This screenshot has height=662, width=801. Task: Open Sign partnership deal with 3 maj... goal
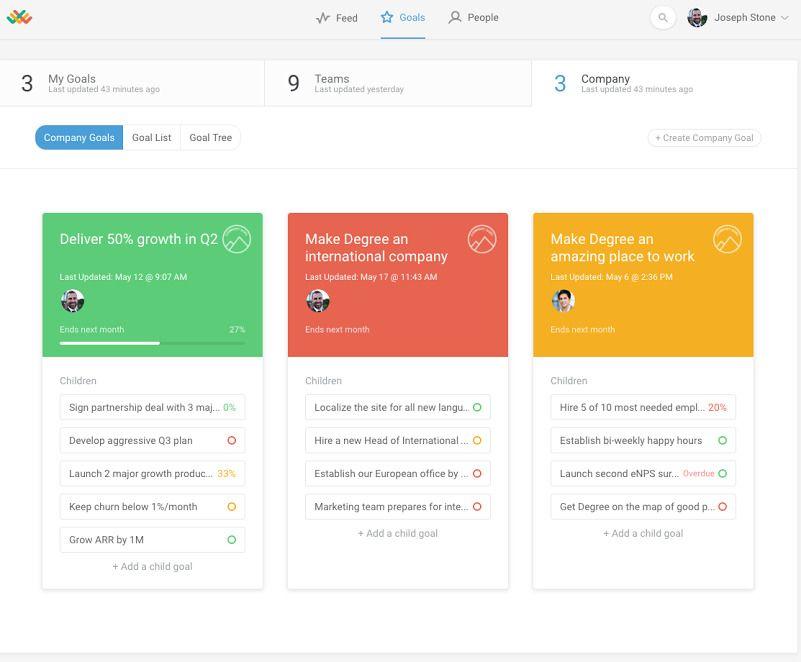[x=152, y=408]
